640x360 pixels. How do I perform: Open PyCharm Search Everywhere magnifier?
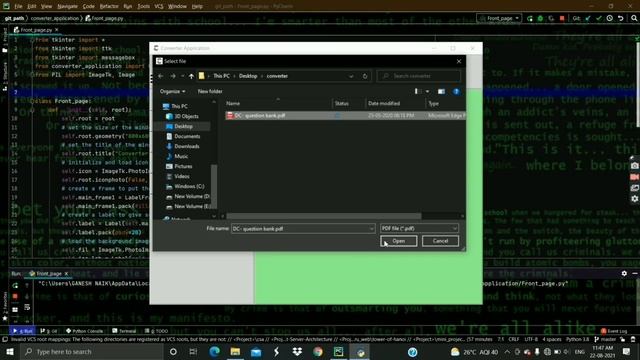pyautogui.click(x=634, y=18)
